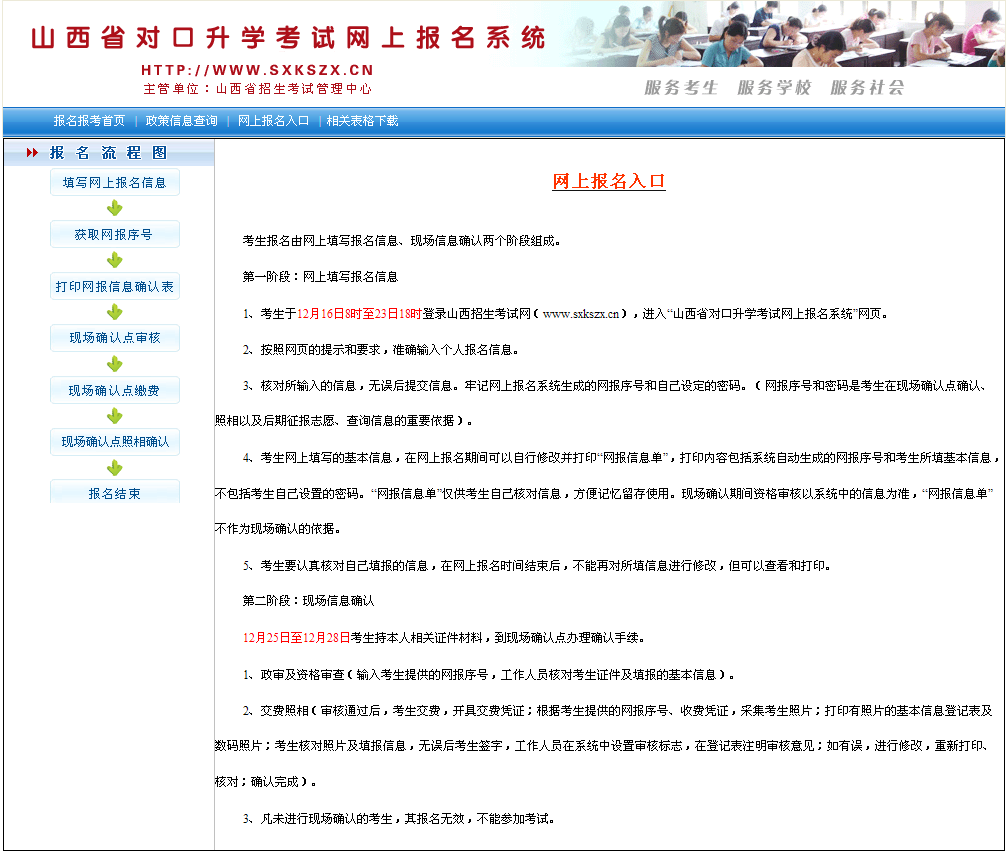Click the green arrow below 获取网报序号
This screenshot has width=1008, height=853.
115,260
